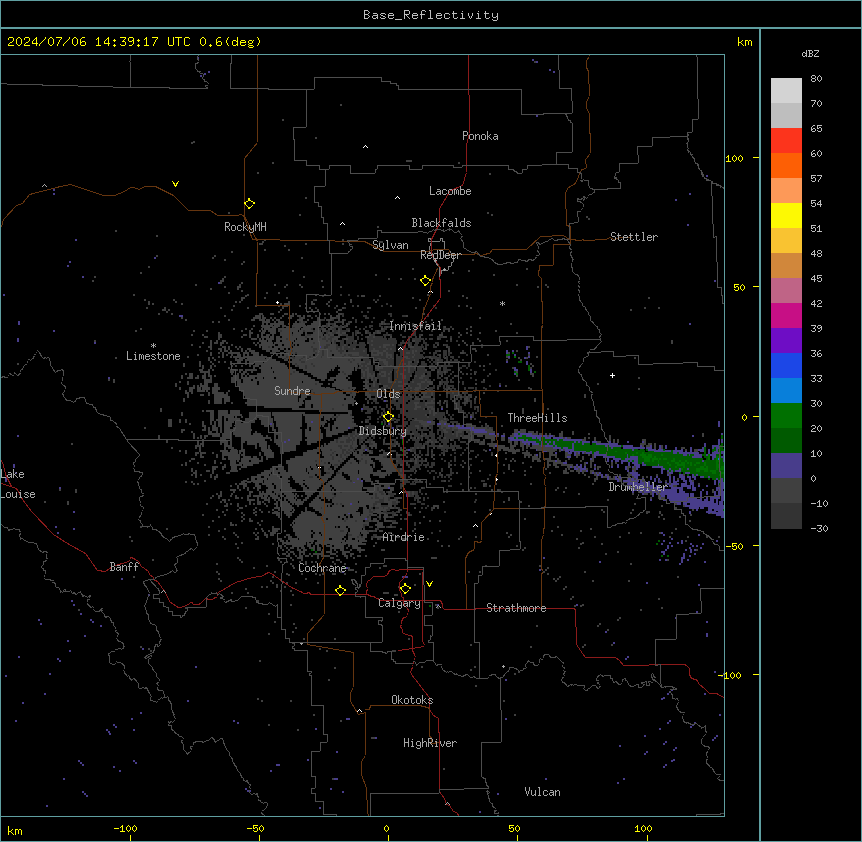Select the Banff town label
The width and height of the screenshot is (862, 842).
pos(124,567)
